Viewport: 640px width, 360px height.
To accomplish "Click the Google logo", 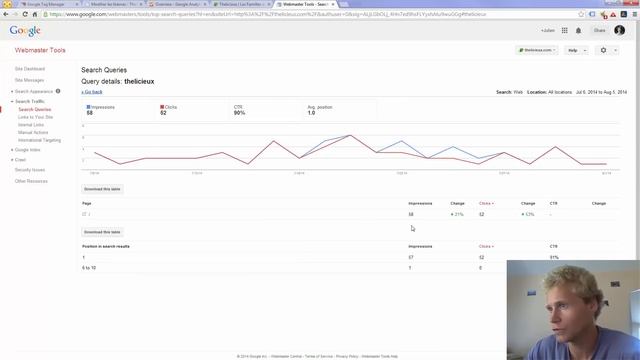I will (25, 31).
